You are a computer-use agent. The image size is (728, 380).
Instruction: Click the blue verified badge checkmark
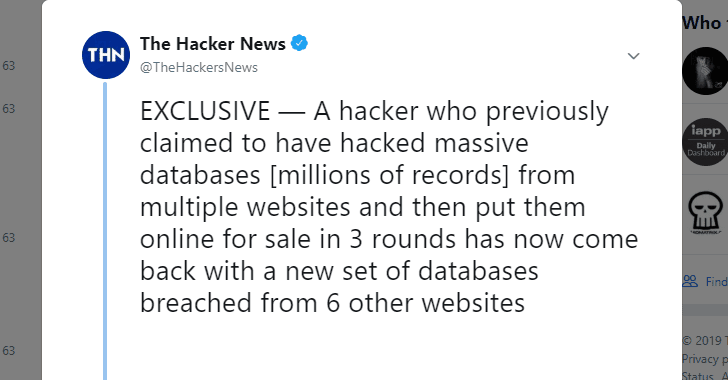(299, 43)
